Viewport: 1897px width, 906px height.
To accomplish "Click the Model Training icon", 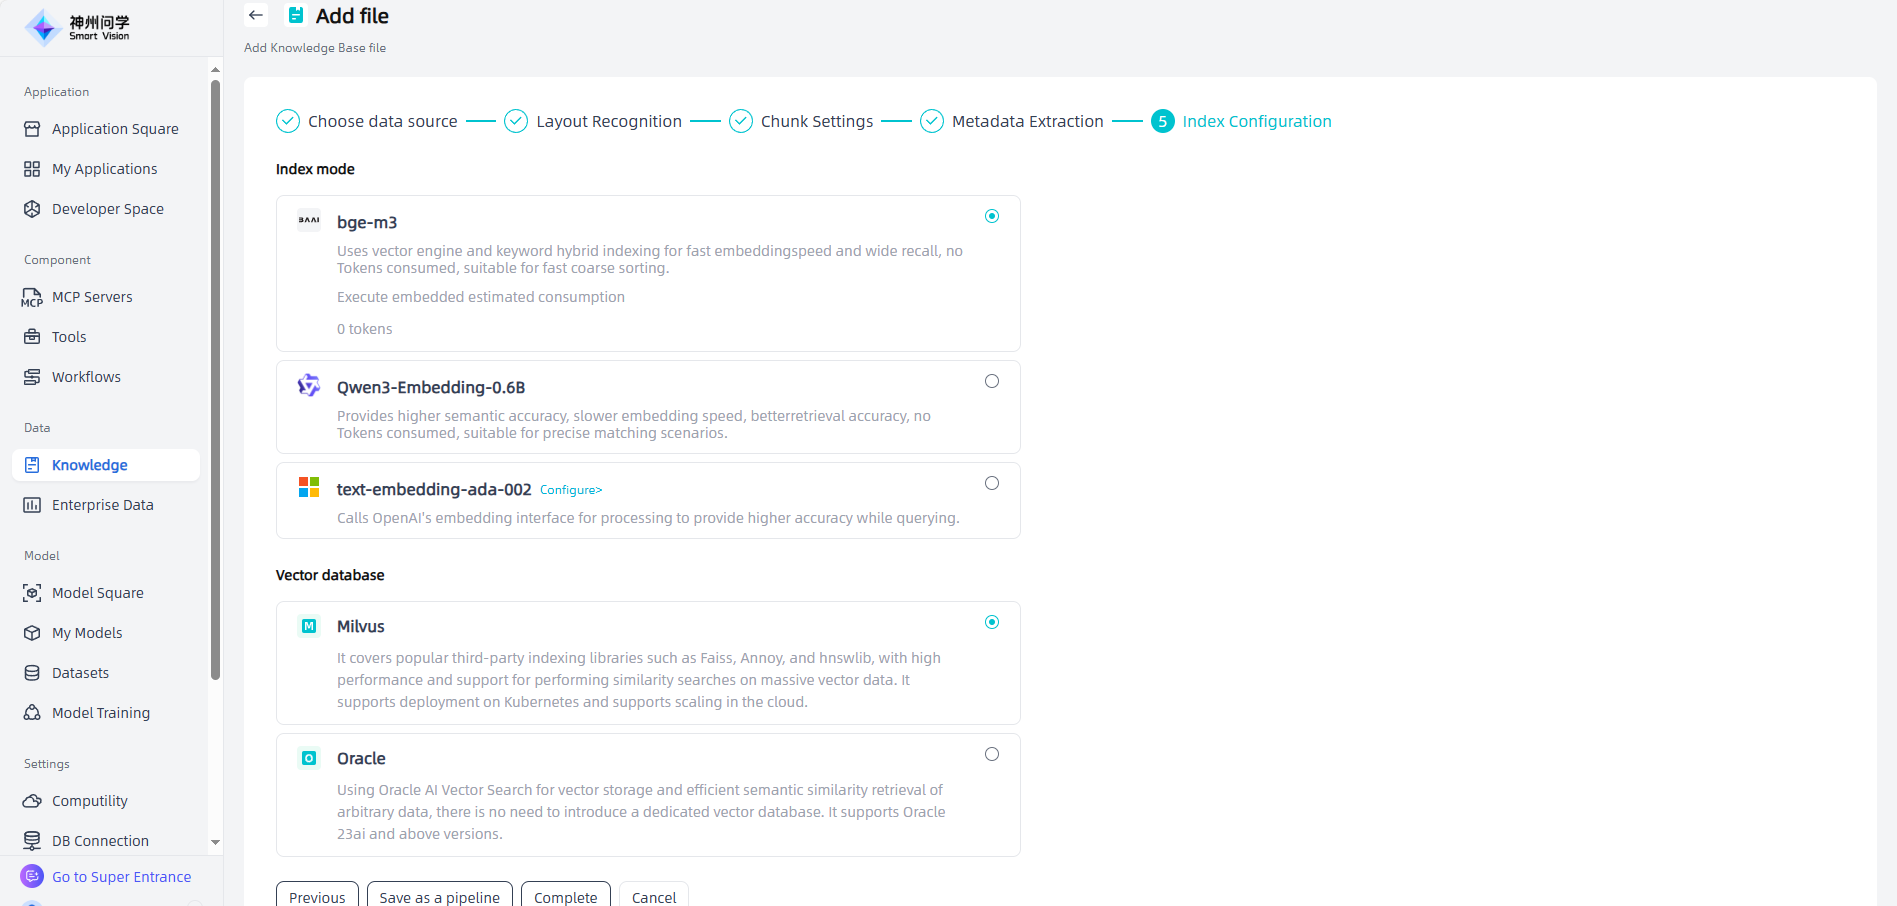I will pos(32,713).
